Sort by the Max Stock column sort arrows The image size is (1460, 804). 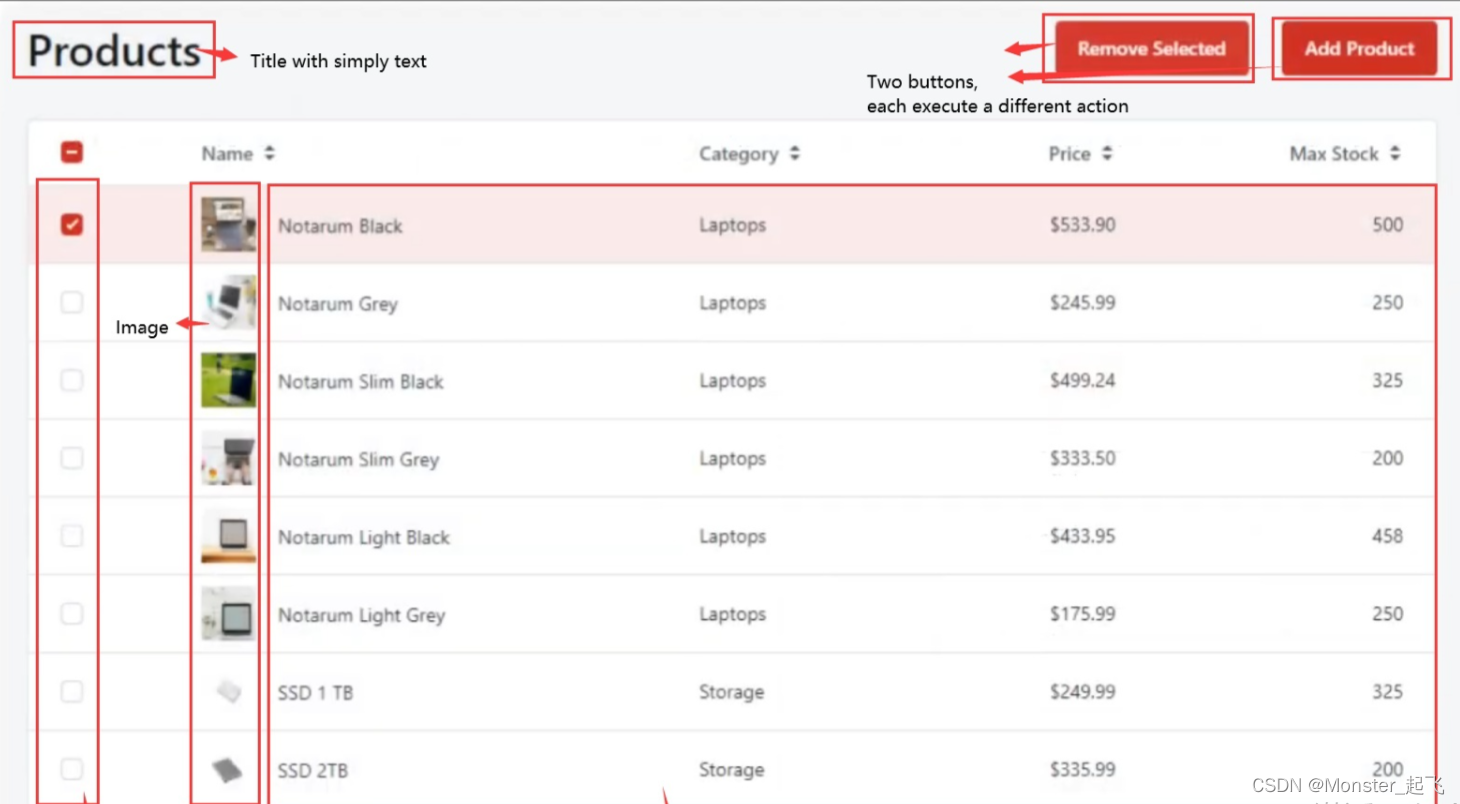pyautogui.click(x=1395, y=153)
